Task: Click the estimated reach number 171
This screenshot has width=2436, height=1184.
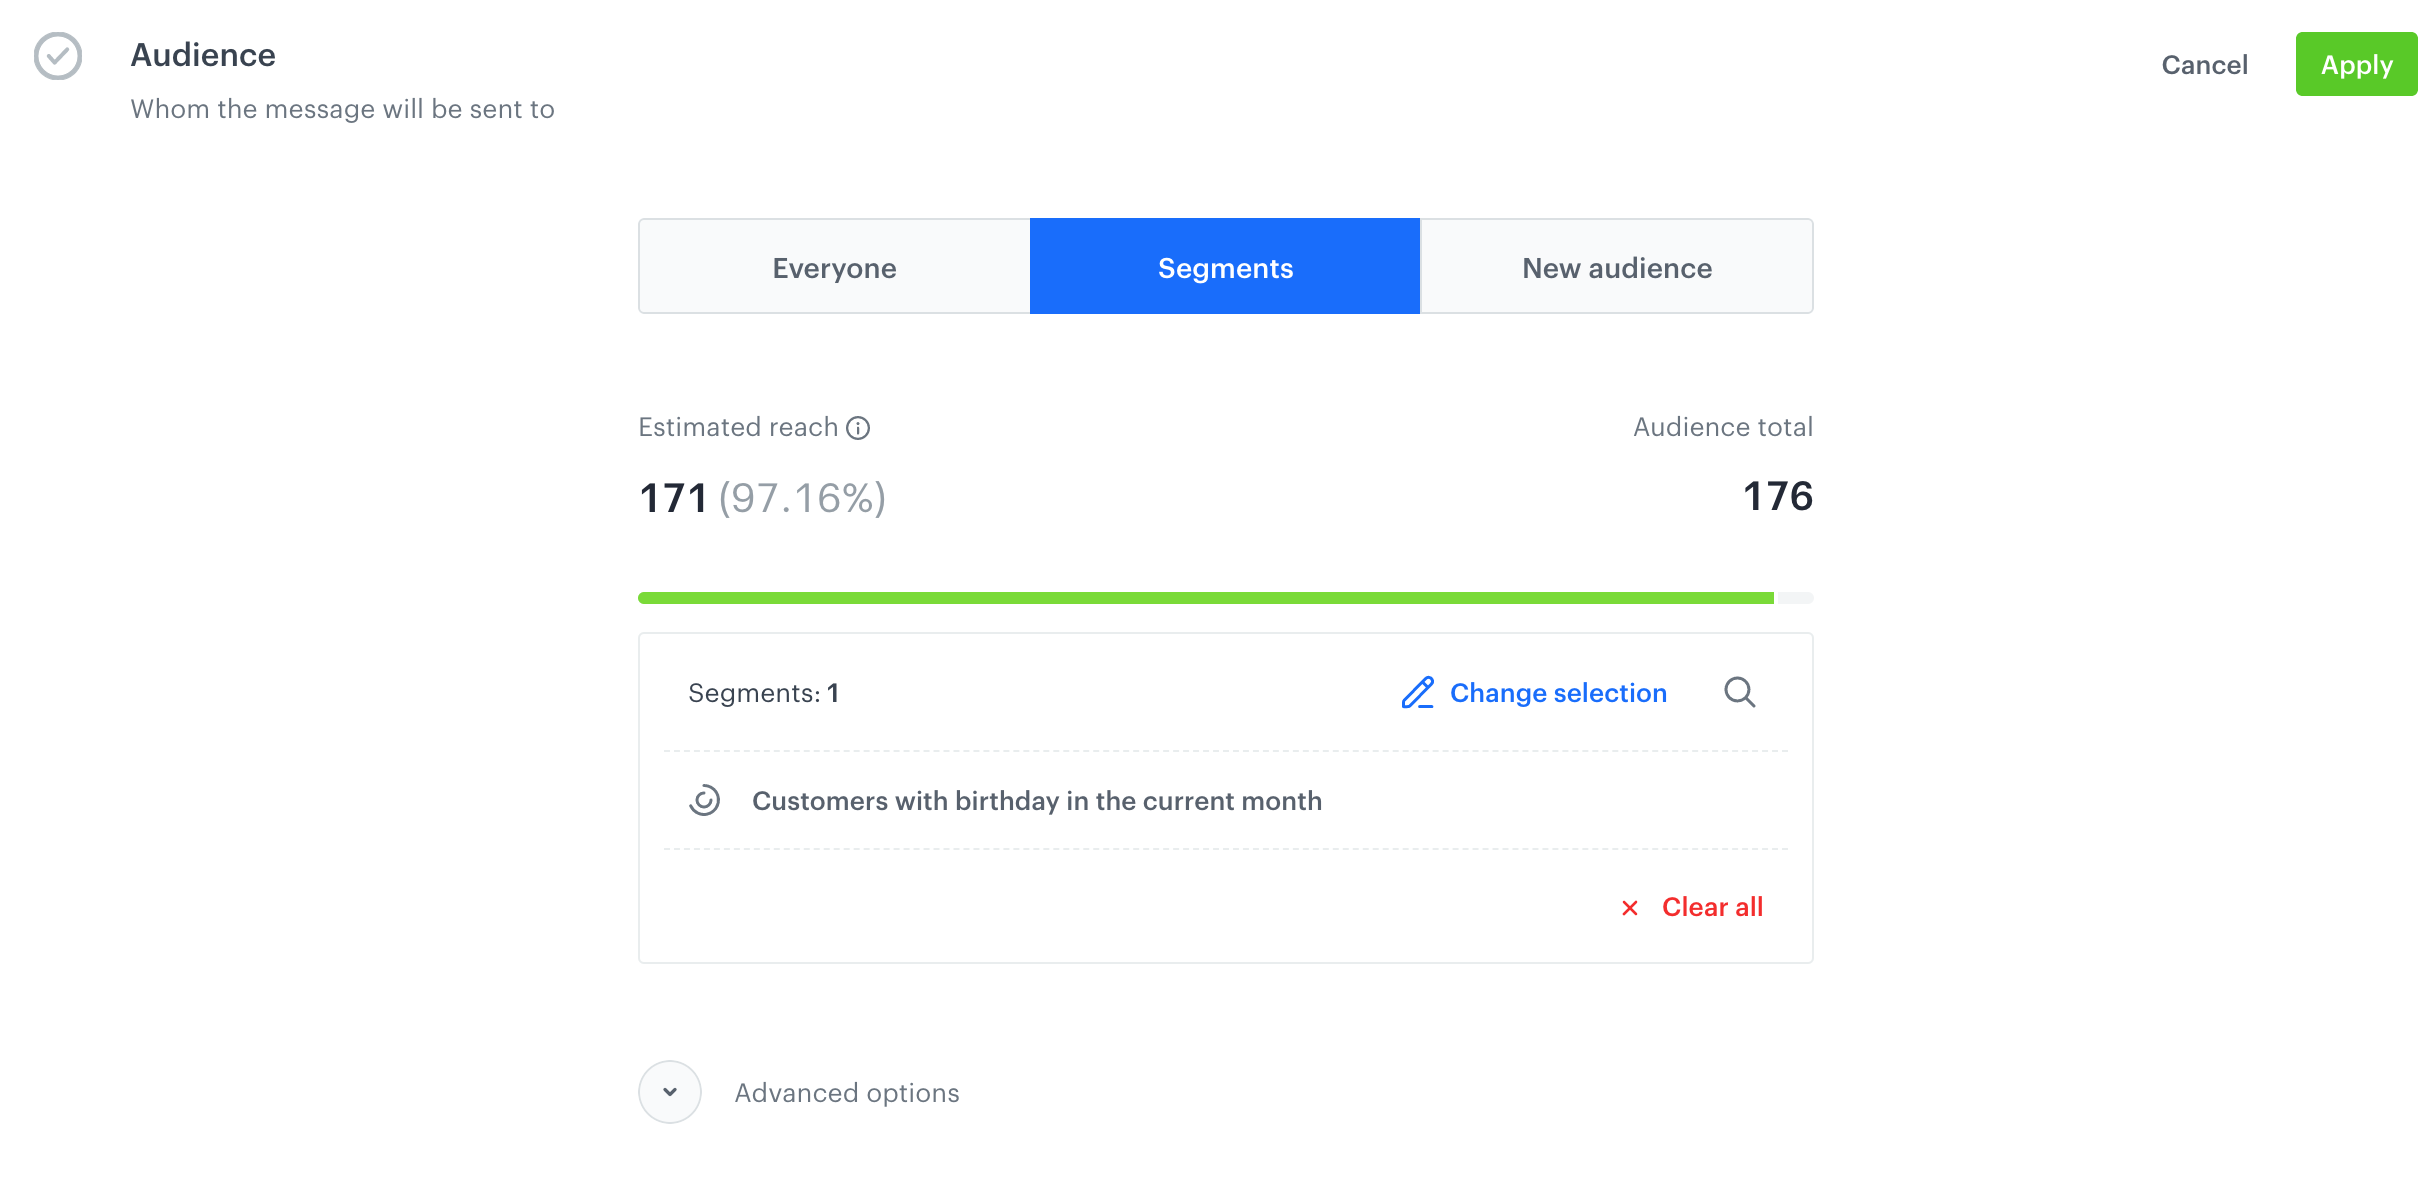Action: 673,498
